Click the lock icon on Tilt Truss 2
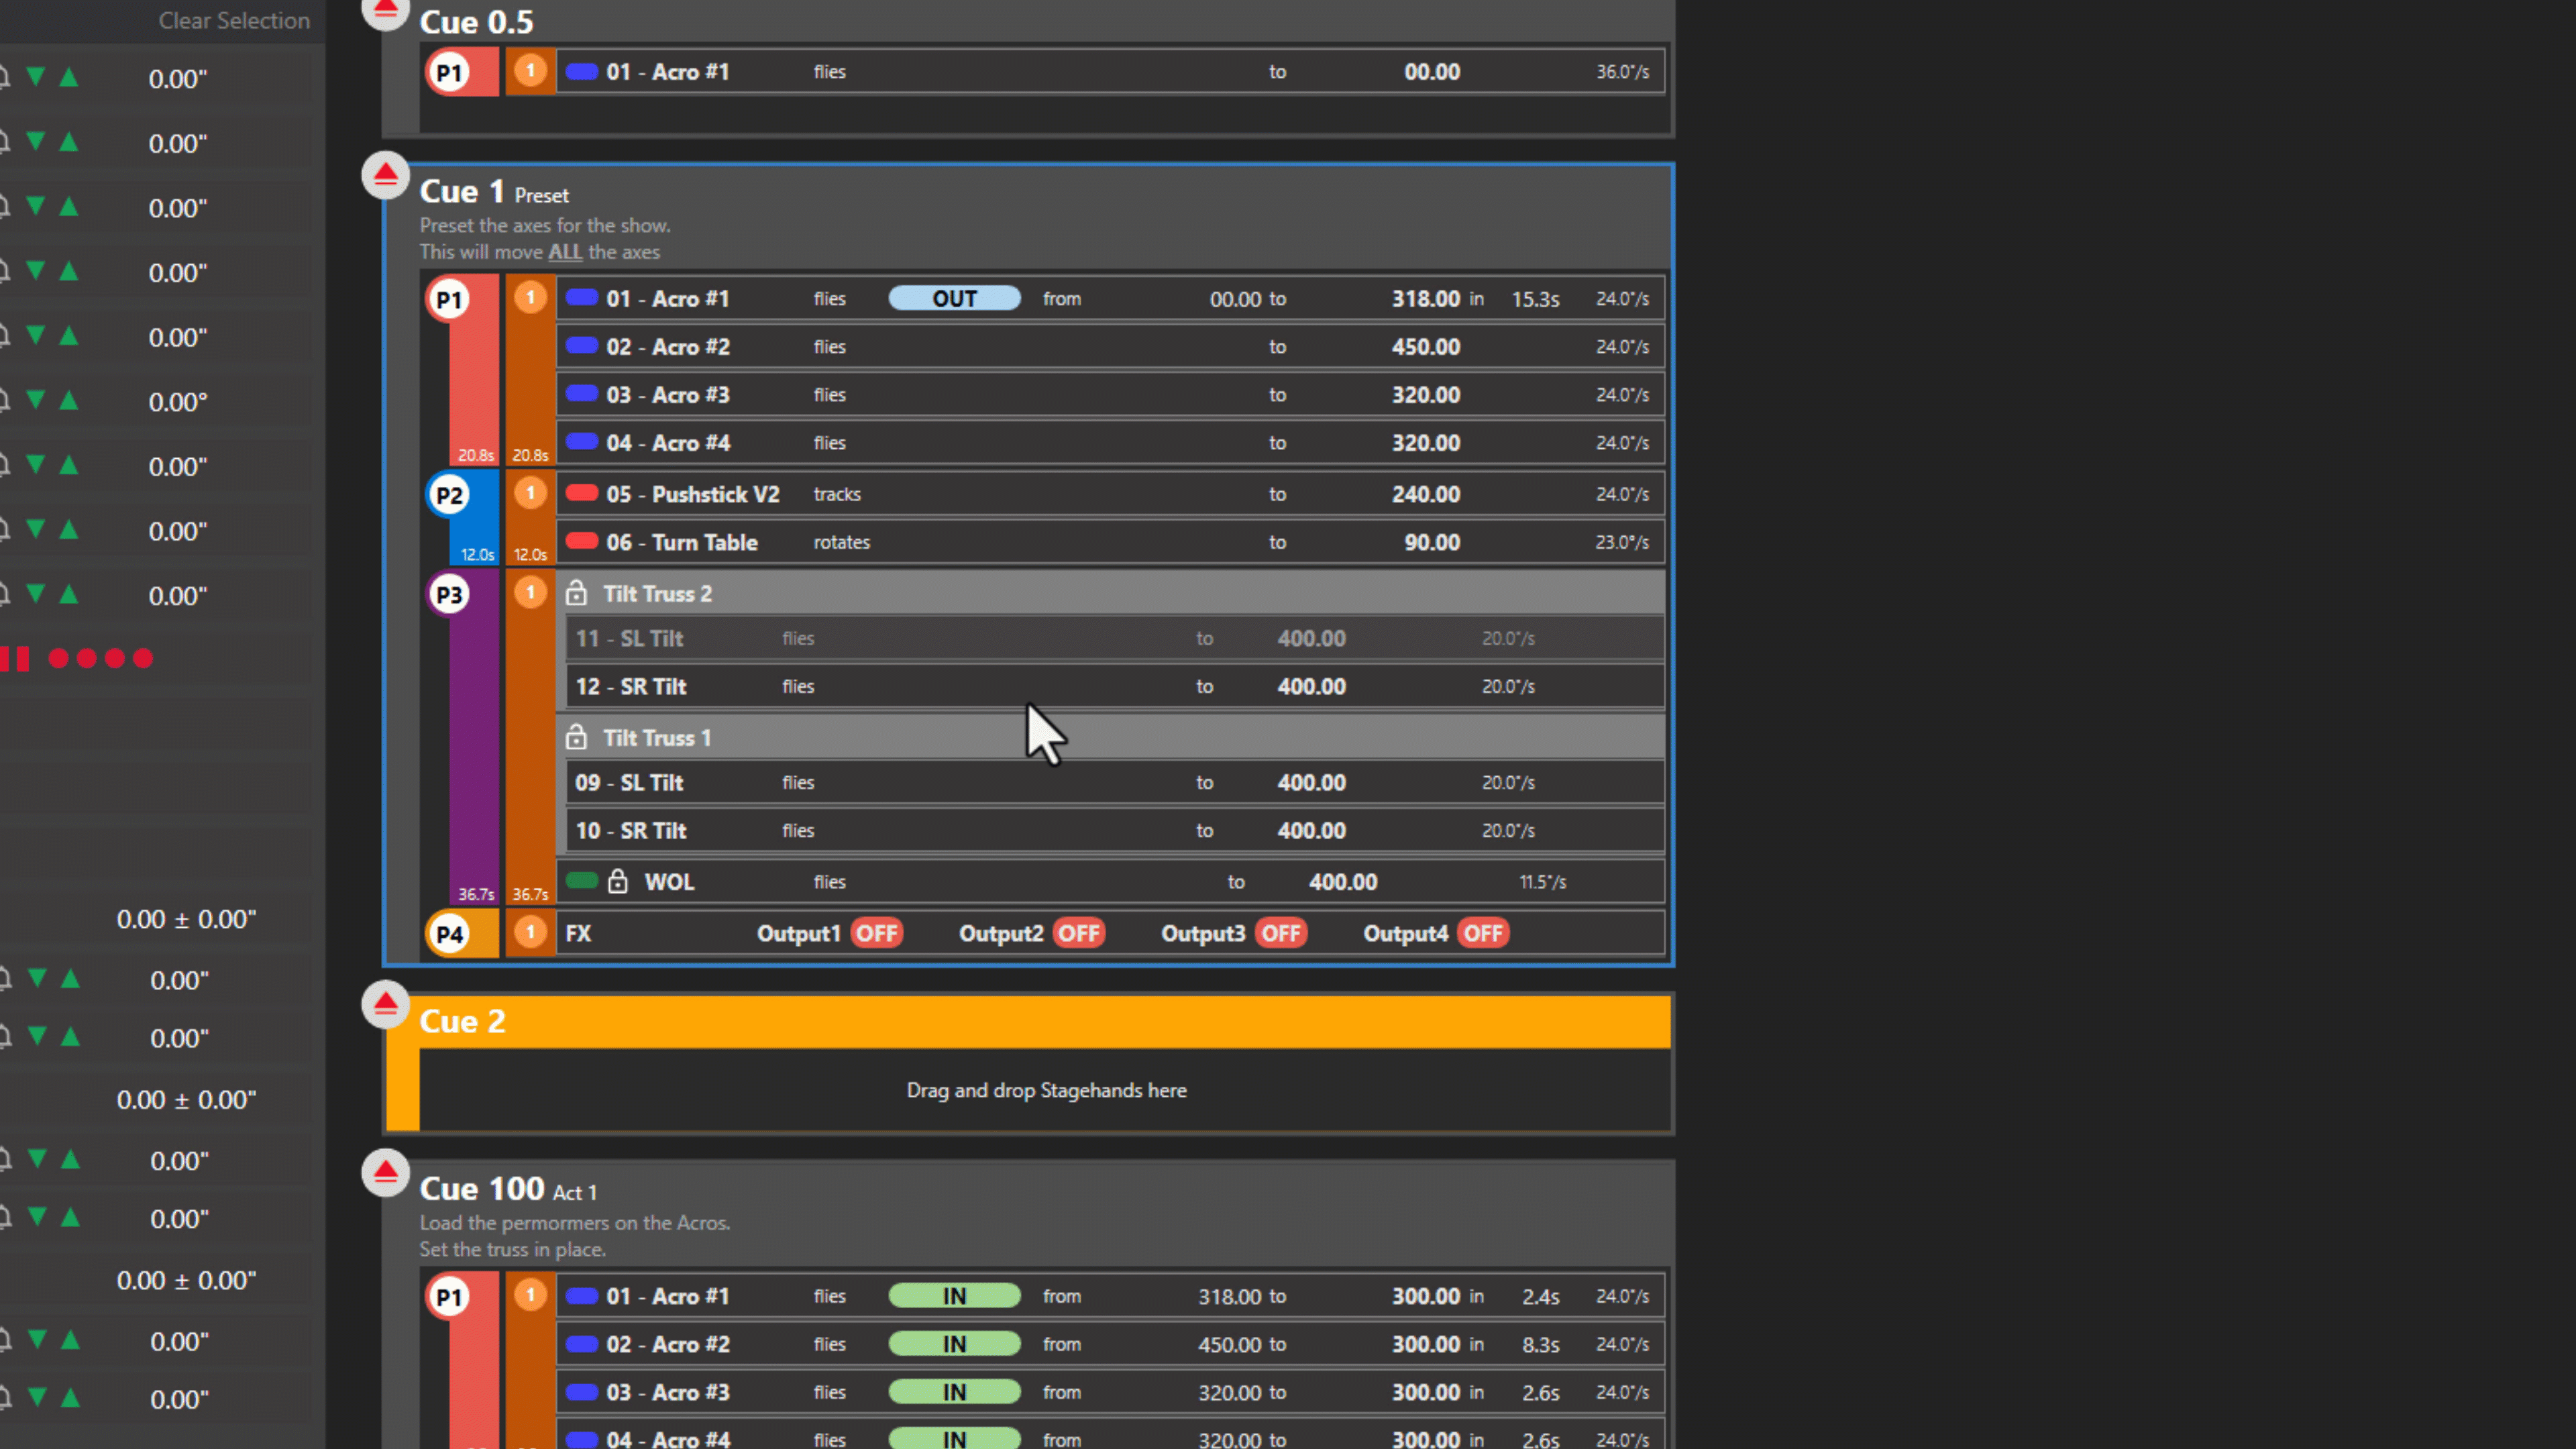Image resolution: width=2576 pixels, height=1449 pixels. pos(576,593)
